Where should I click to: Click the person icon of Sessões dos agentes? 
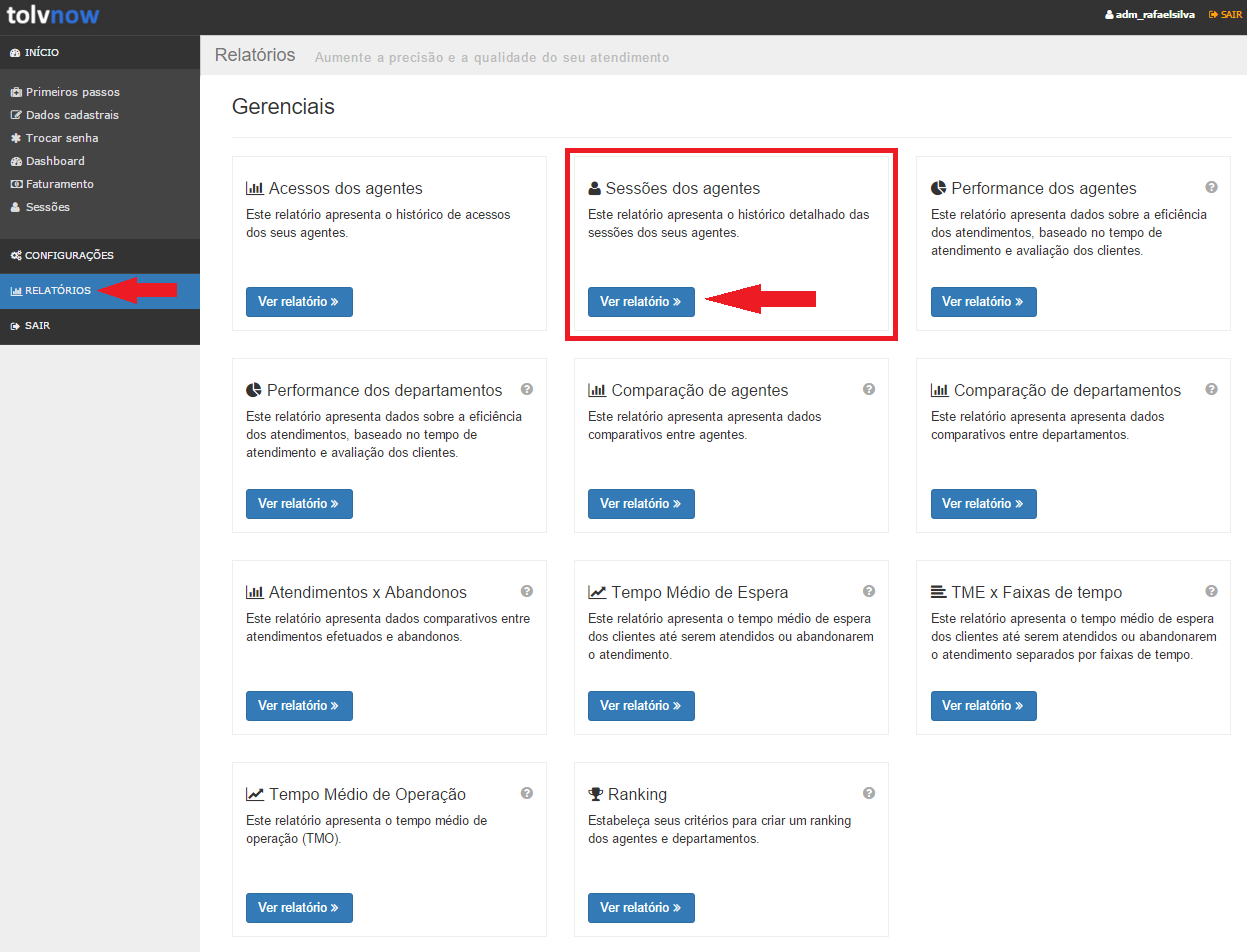(x=595, y=188)
